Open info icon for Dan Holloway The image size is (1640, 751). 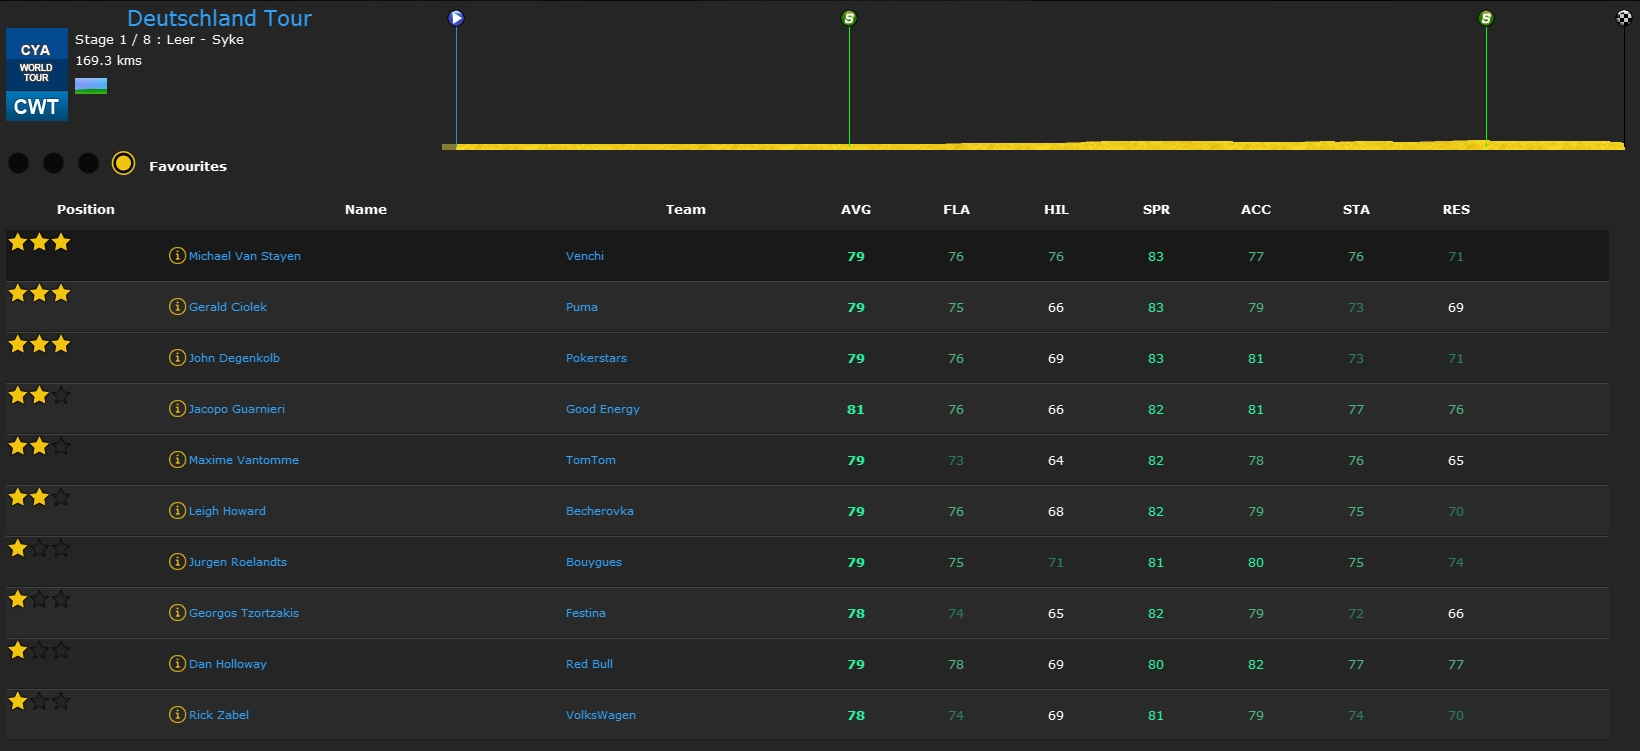(x=177, y=664)
